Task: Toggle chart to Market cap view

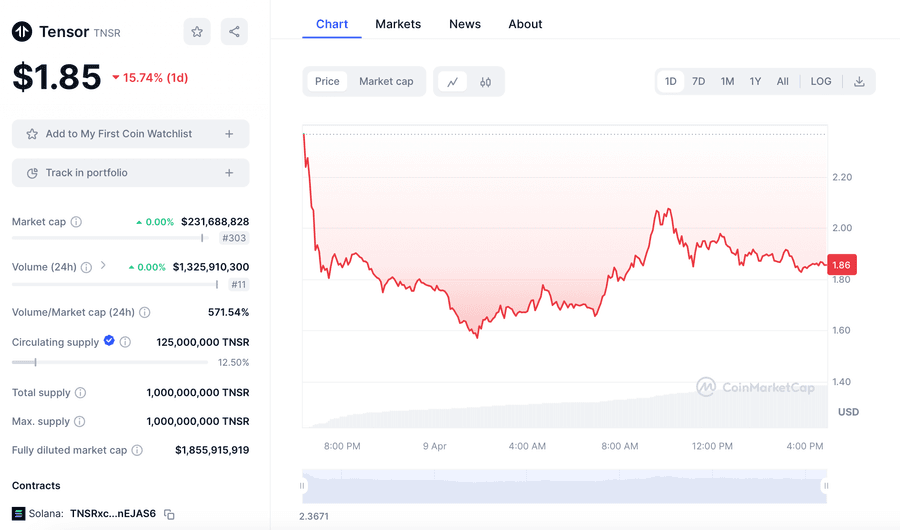Action: tap(386, 82)
